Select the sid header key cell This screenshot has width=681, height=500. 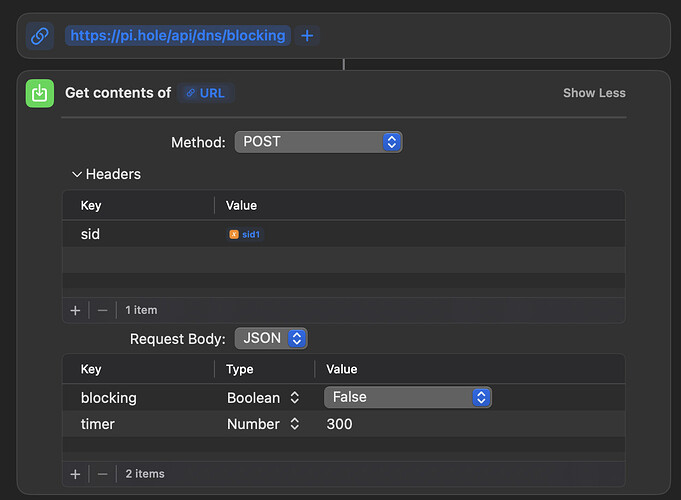[x=91, y=234]
